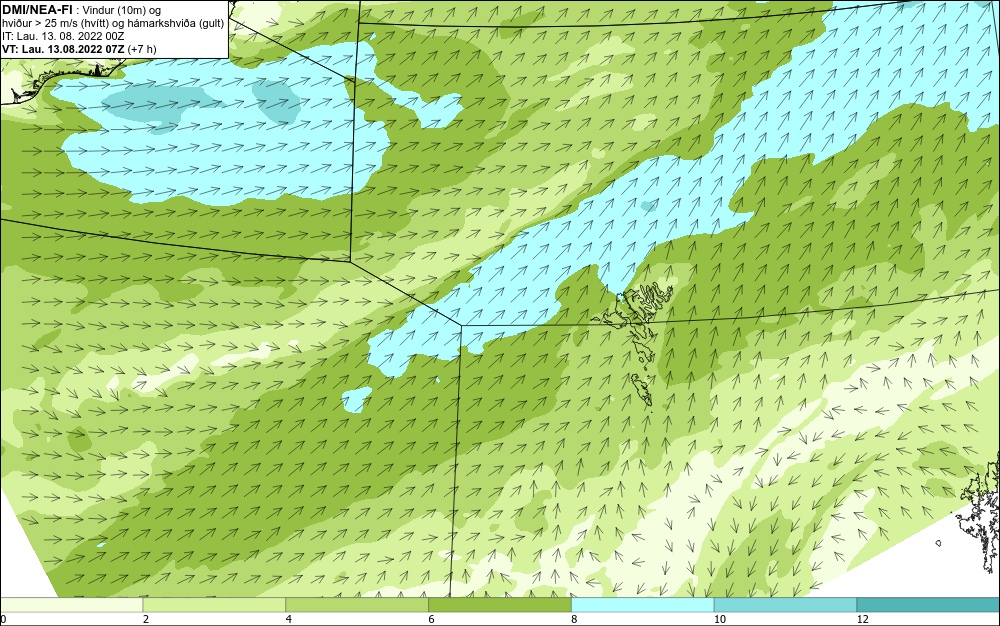Click the island coastline outline above the legend's teal end

tap(980, 515)
